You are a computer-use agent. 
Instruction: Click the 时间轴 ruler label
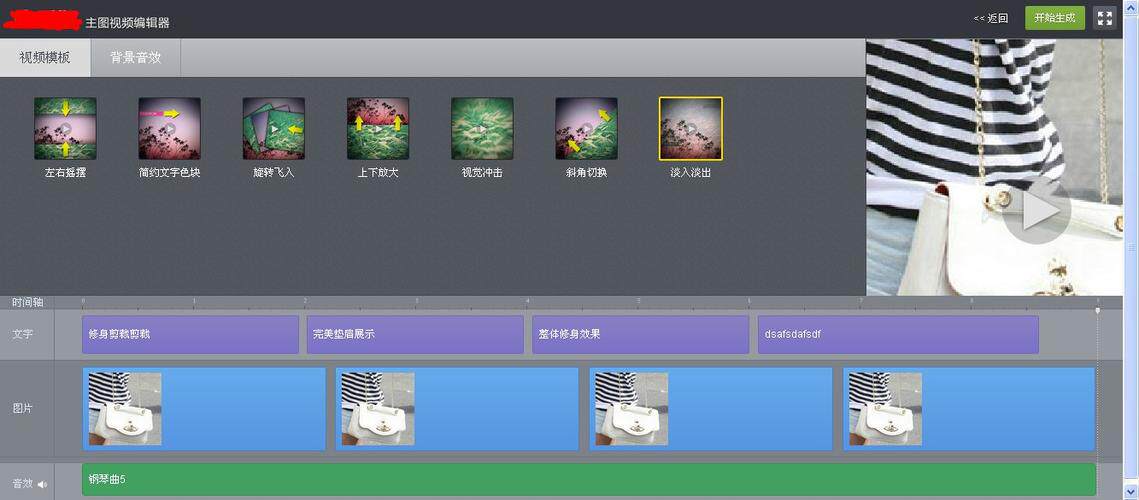click(28, 302)
